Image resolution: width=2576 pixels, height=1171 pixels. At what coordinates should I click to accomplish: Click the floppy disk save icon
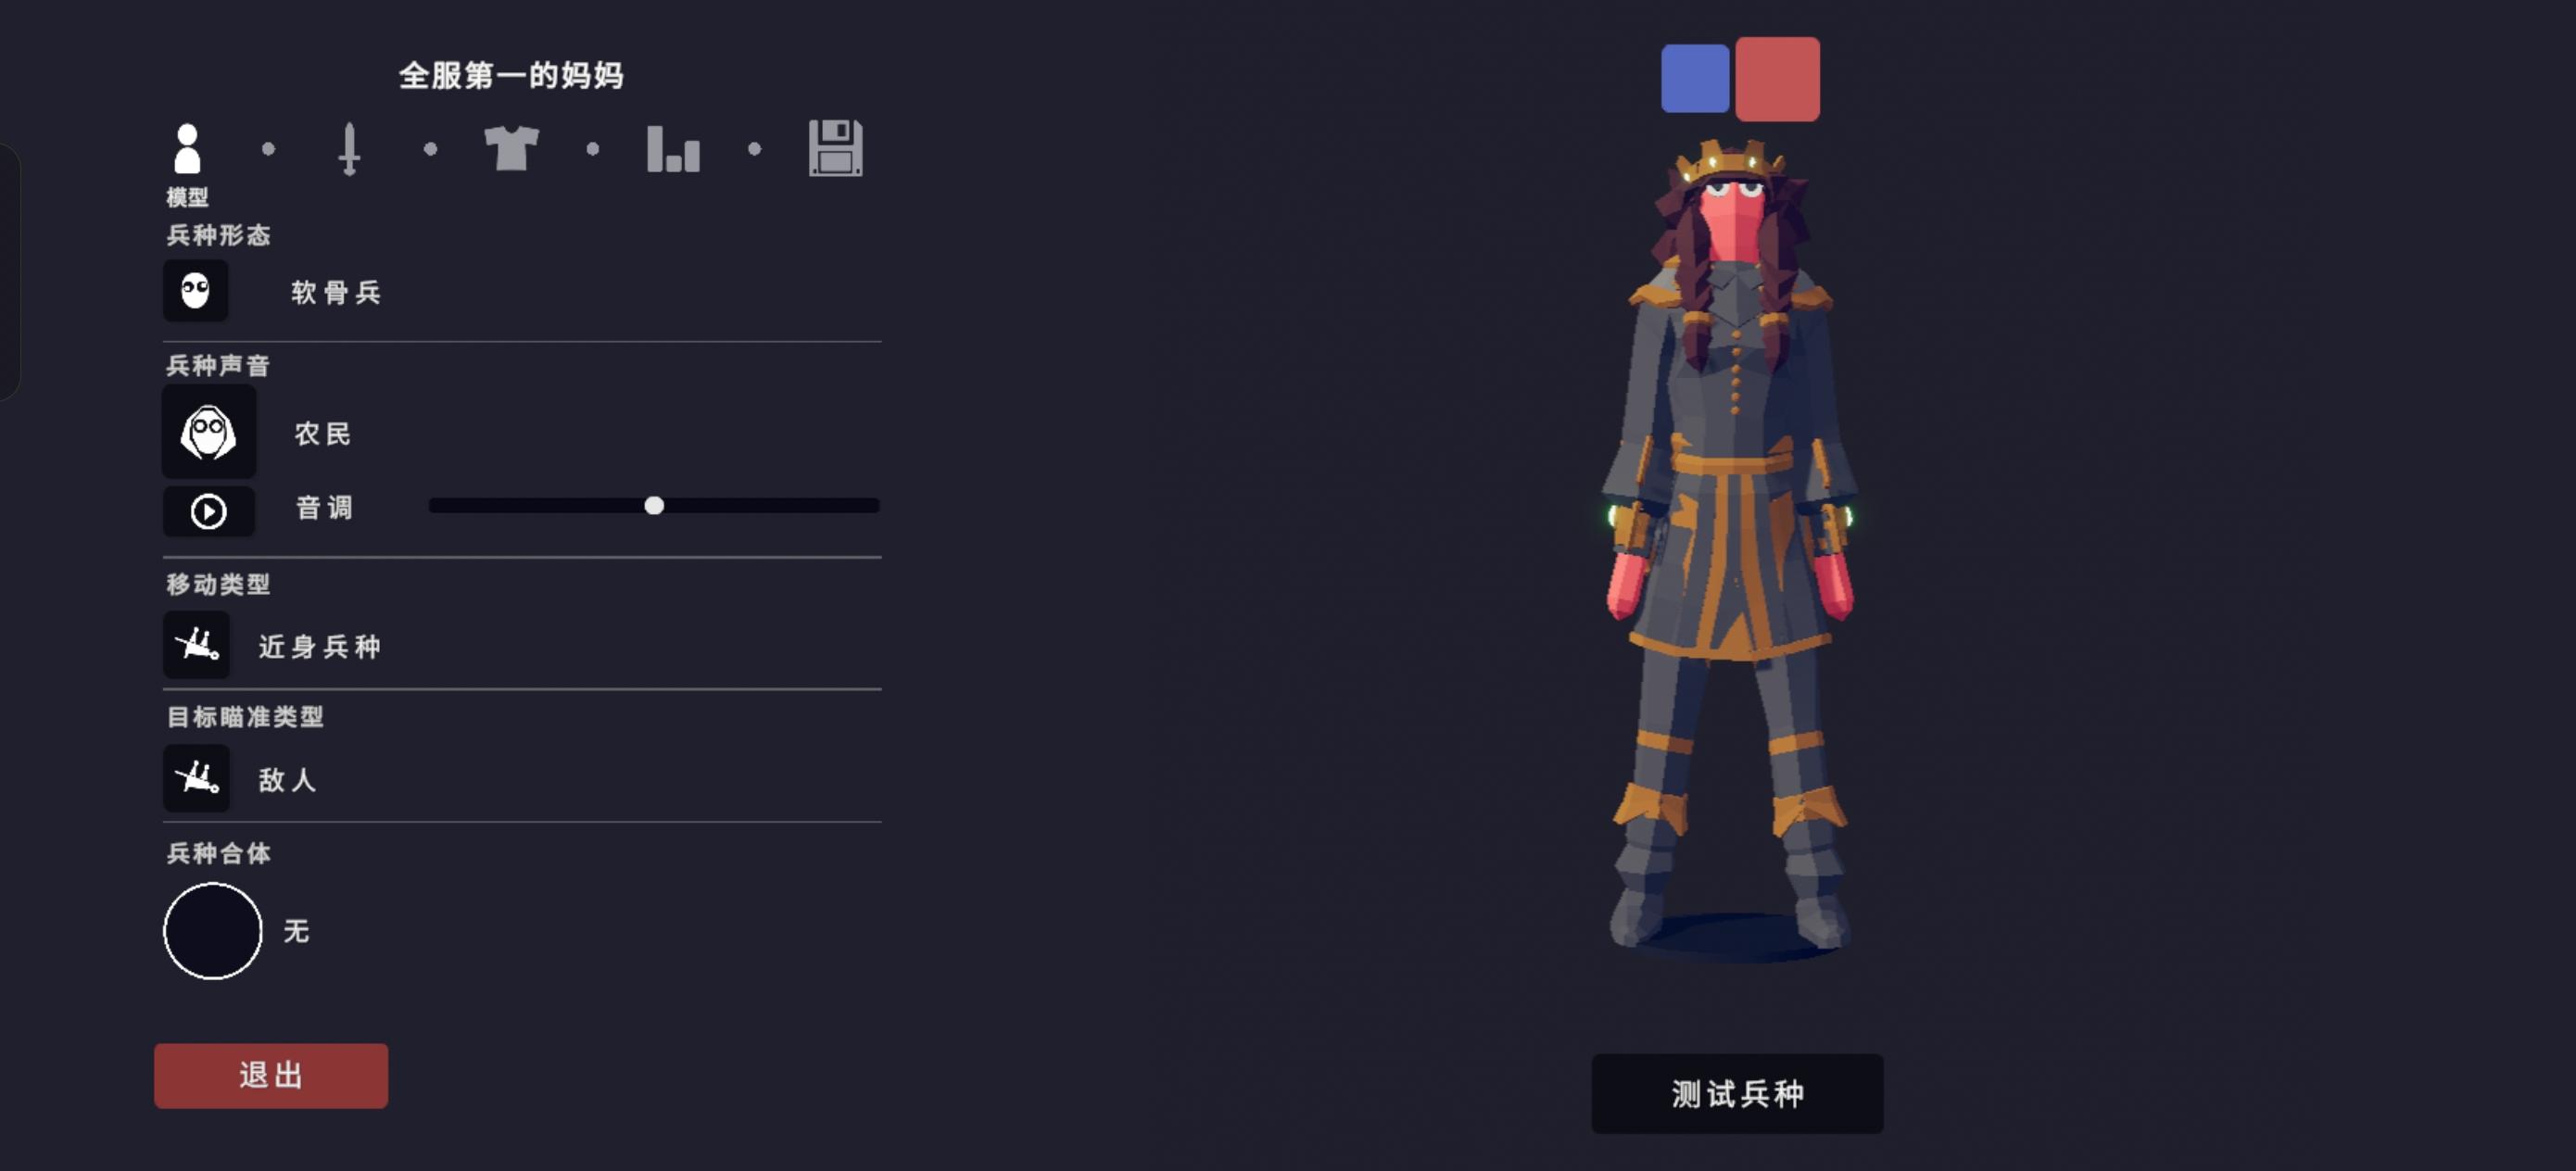[x=835, y=148]
